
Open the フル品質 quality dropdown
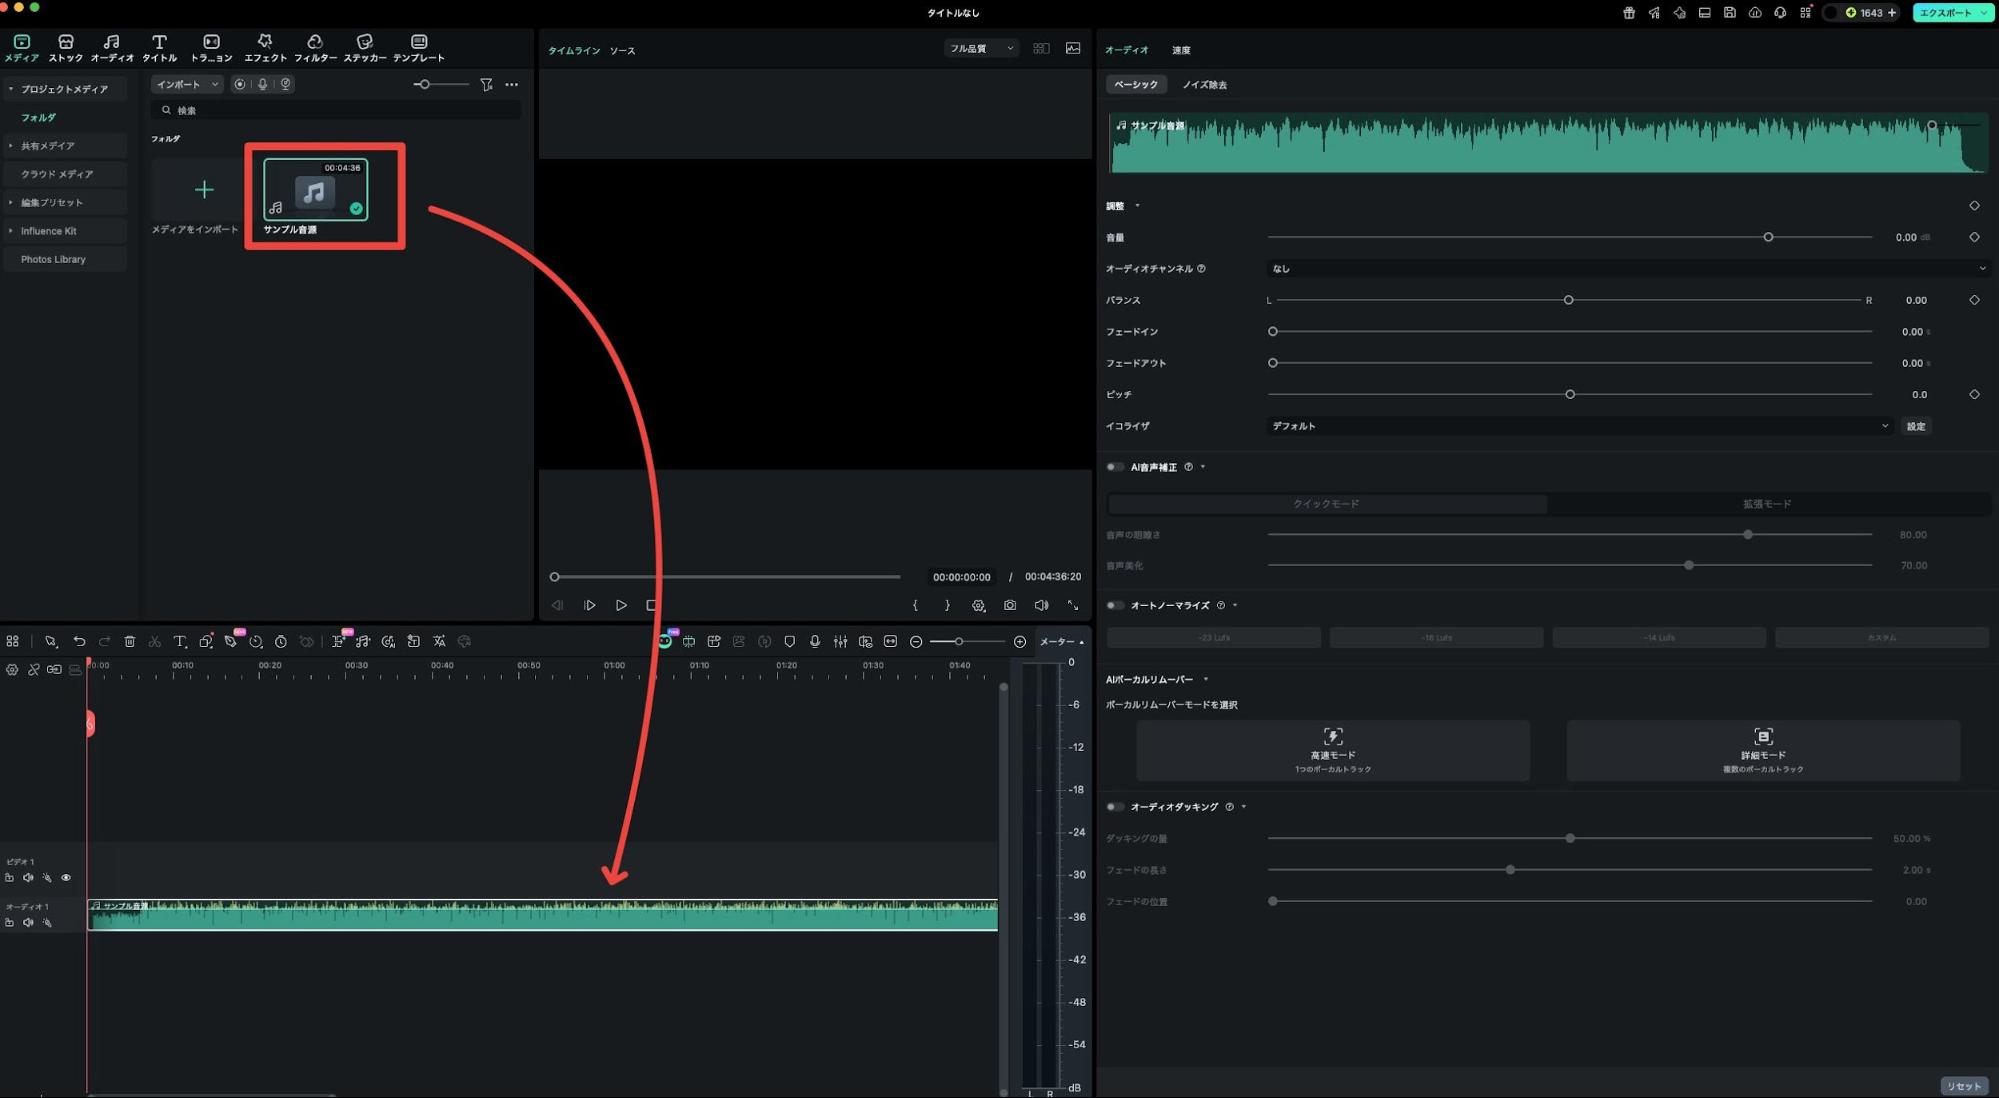[x=980, y=48]
